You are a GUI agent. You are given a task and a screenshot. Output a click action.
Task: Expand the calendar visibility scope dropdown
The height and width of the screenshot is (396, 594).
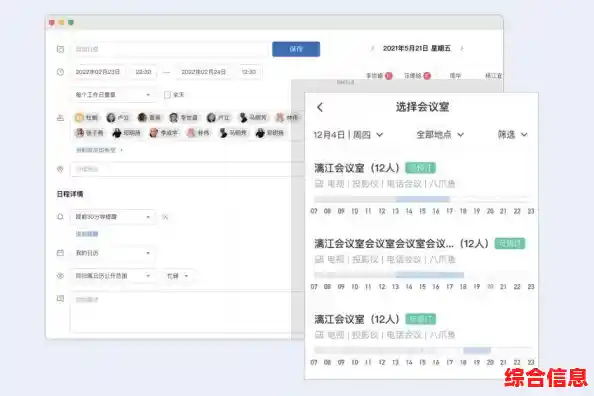(113, 276)
